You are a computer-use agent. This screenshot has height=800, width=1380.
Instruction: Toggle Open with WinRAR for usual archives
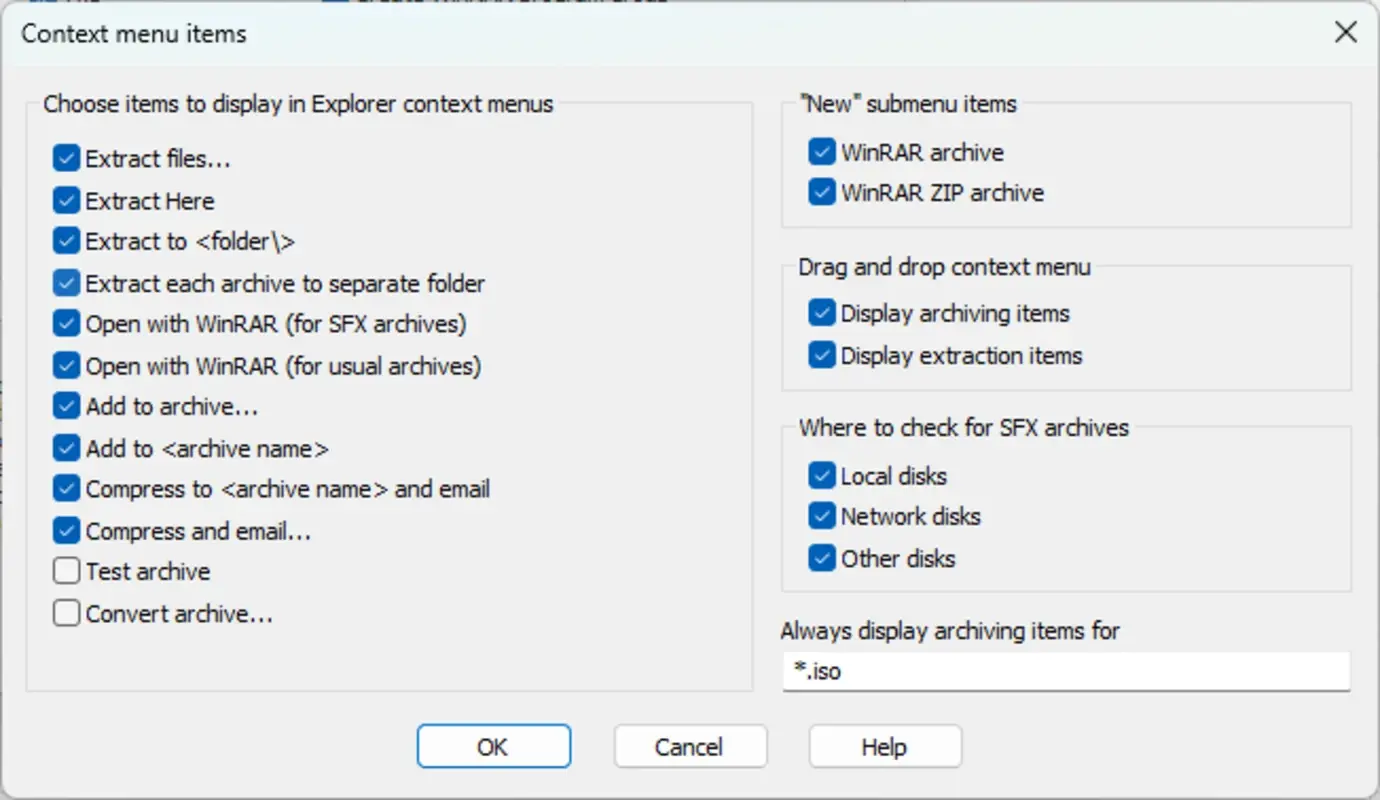[x=65, y=365]
